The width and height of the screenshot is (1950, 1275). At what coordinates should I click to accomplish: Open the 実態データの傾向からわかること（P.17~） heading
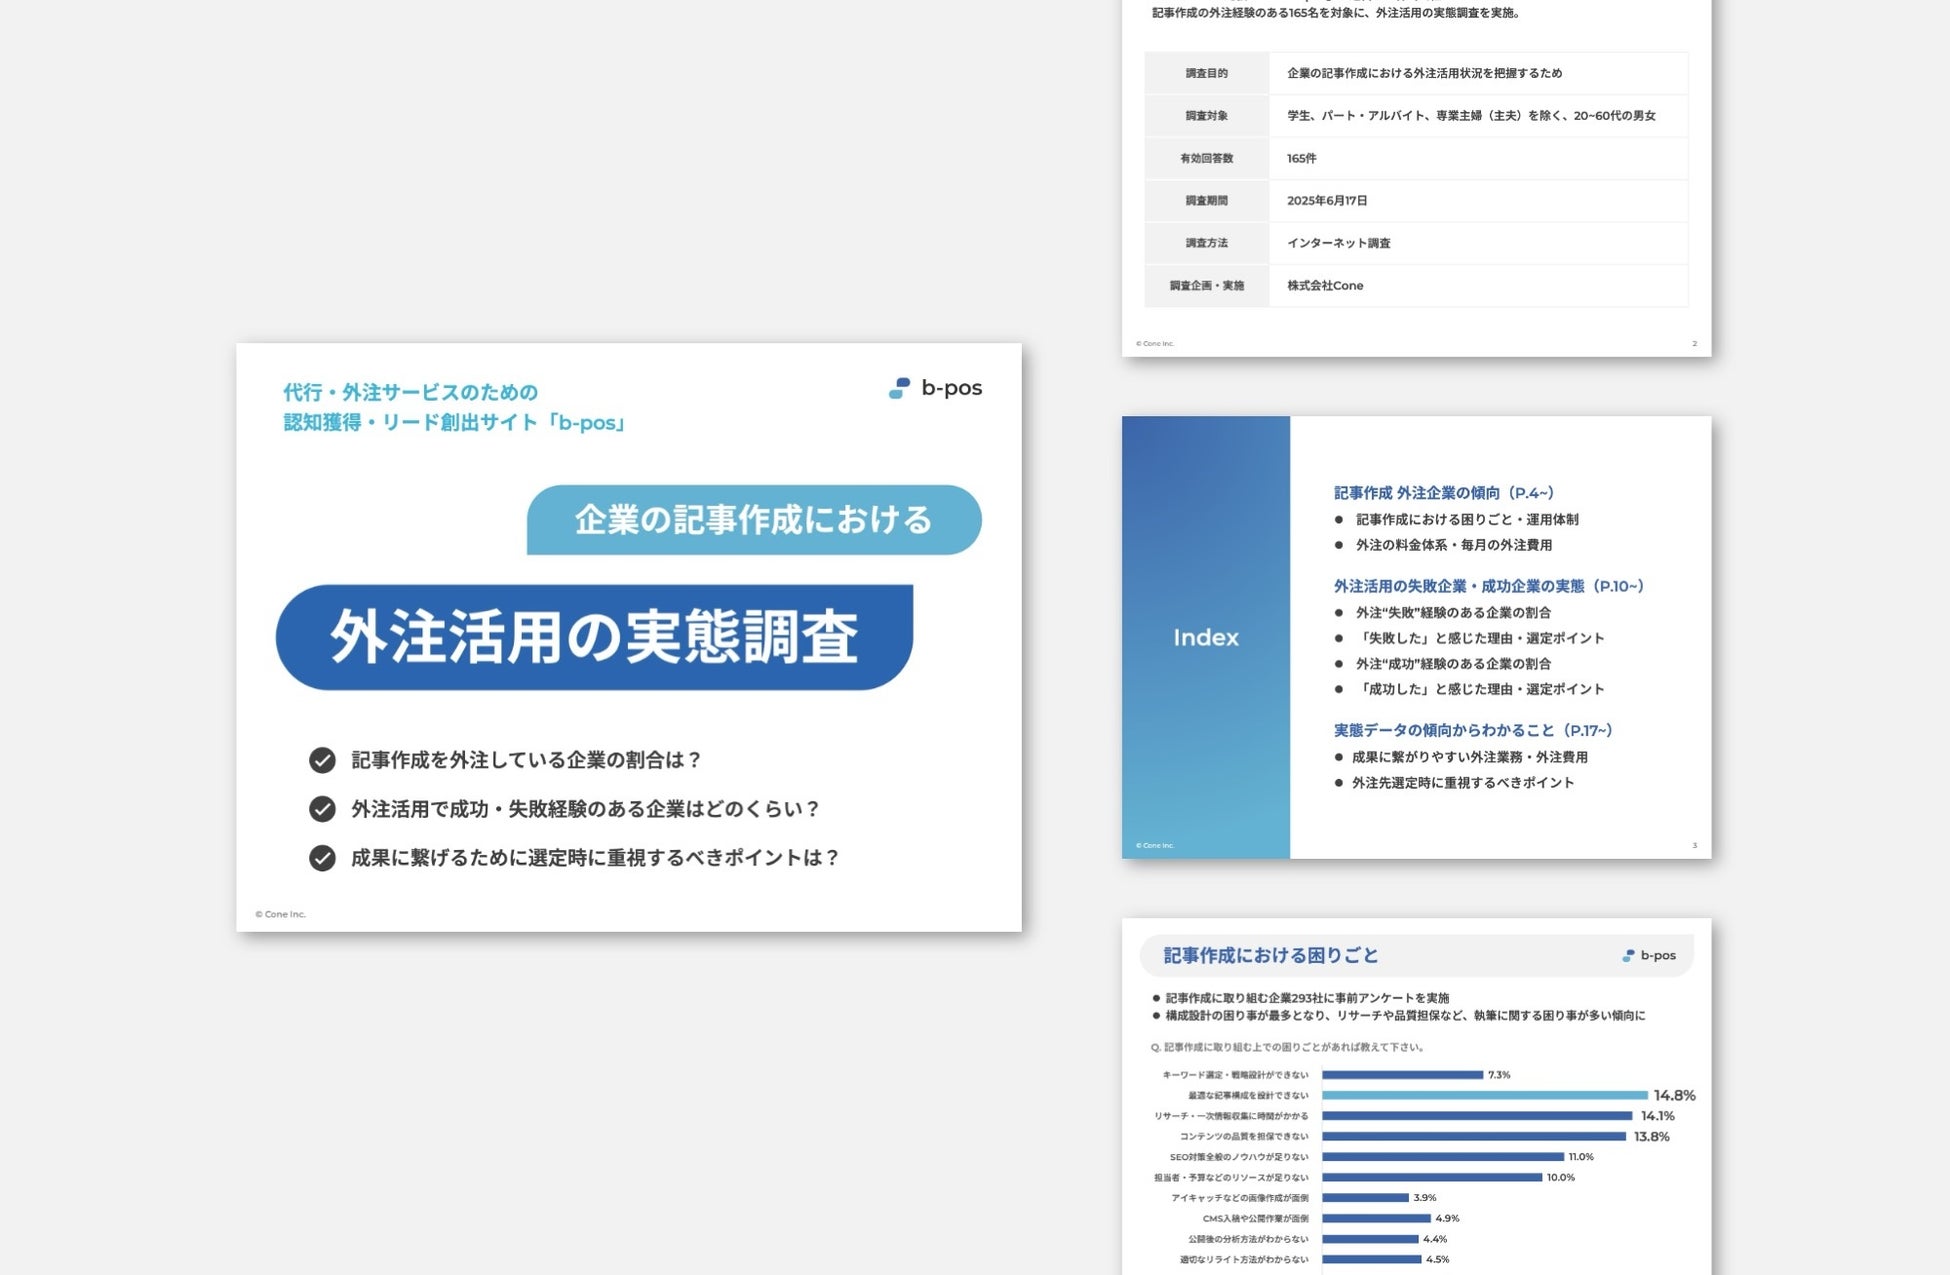click(x=1472, y=730)
